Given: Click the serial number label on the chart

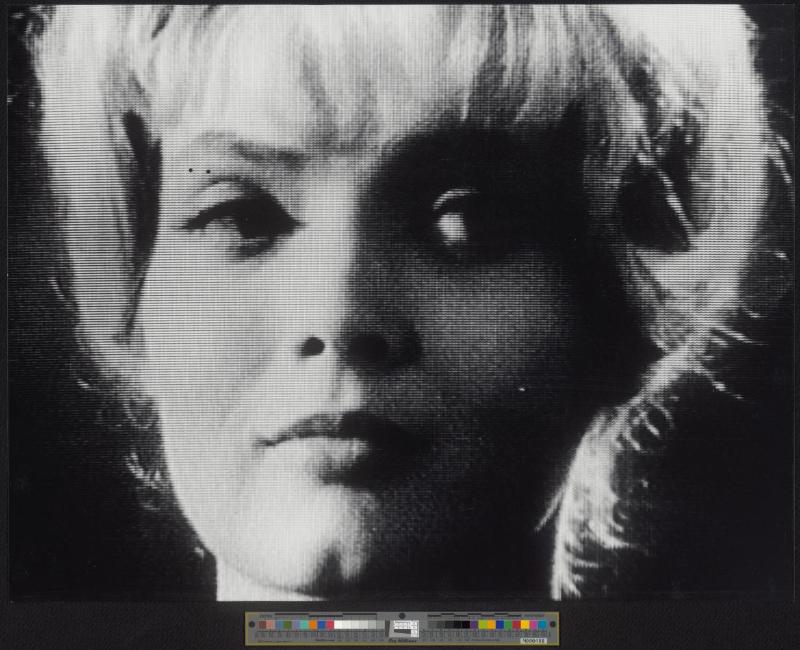Looking at the screenshot, I should point(533,640).
